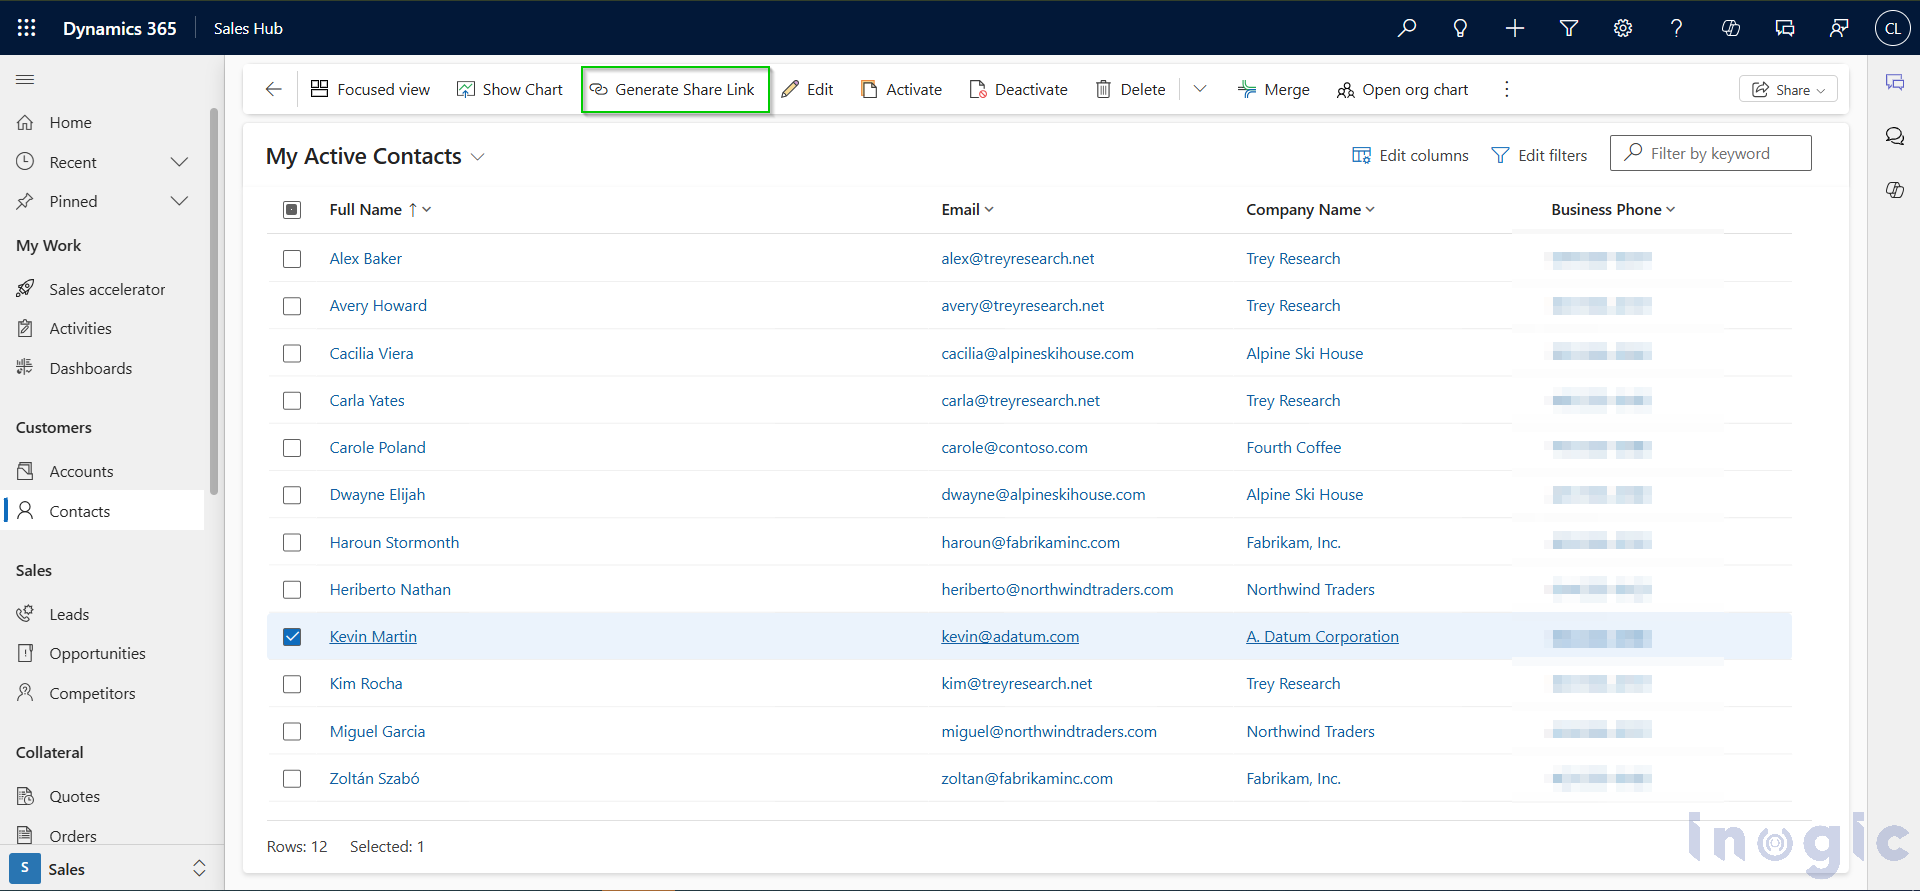
Task: Open the My Active Contacts view dropdown
Action: 478,157
